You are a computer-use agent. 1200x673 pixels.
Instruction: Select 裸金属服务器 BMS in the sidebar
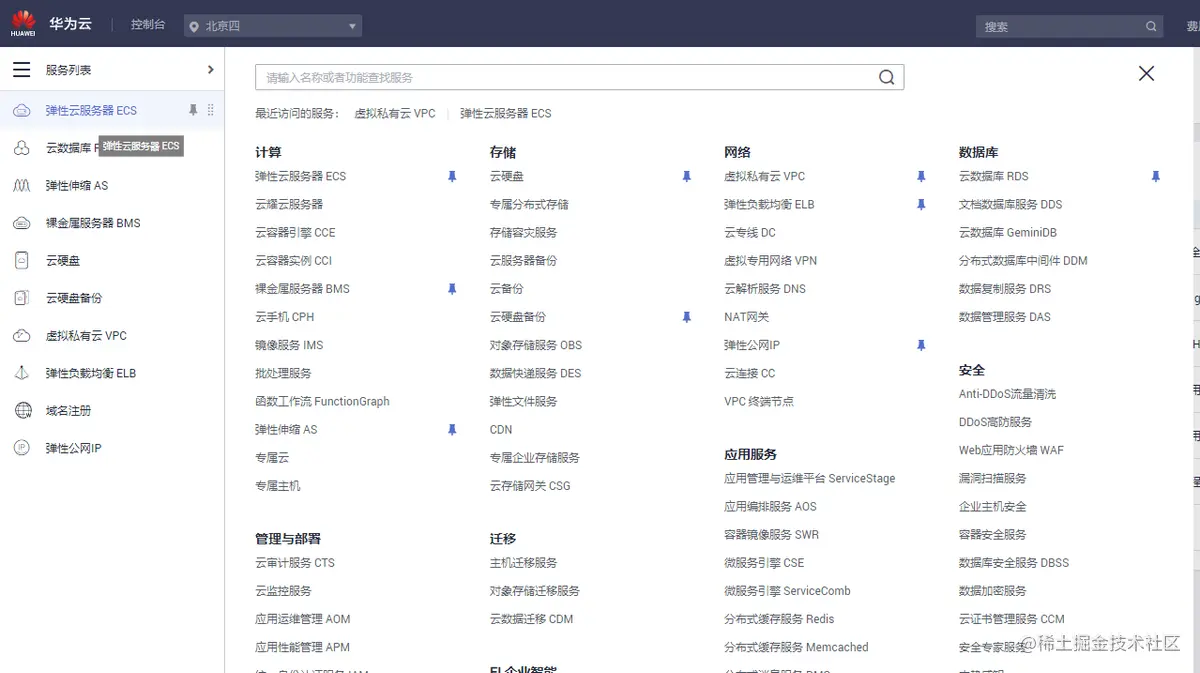[x=93, y=223]
